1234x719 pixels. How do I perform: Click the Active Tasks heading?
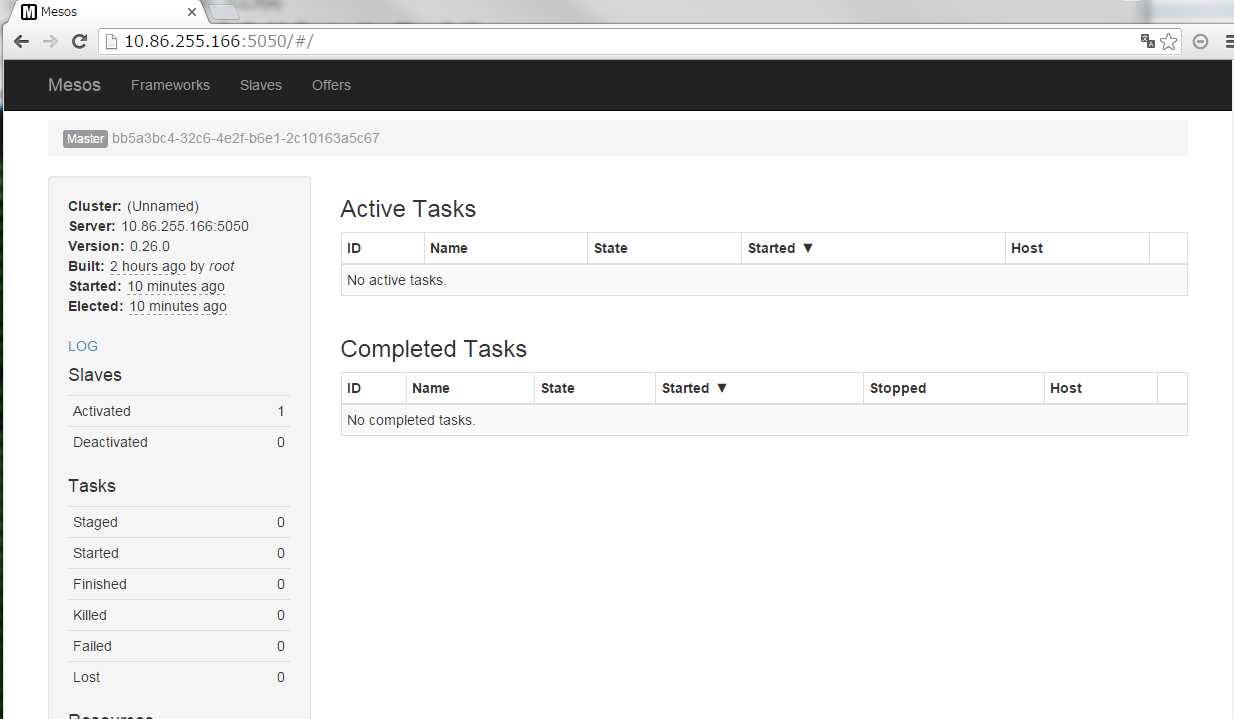click(x=408, y=209)
